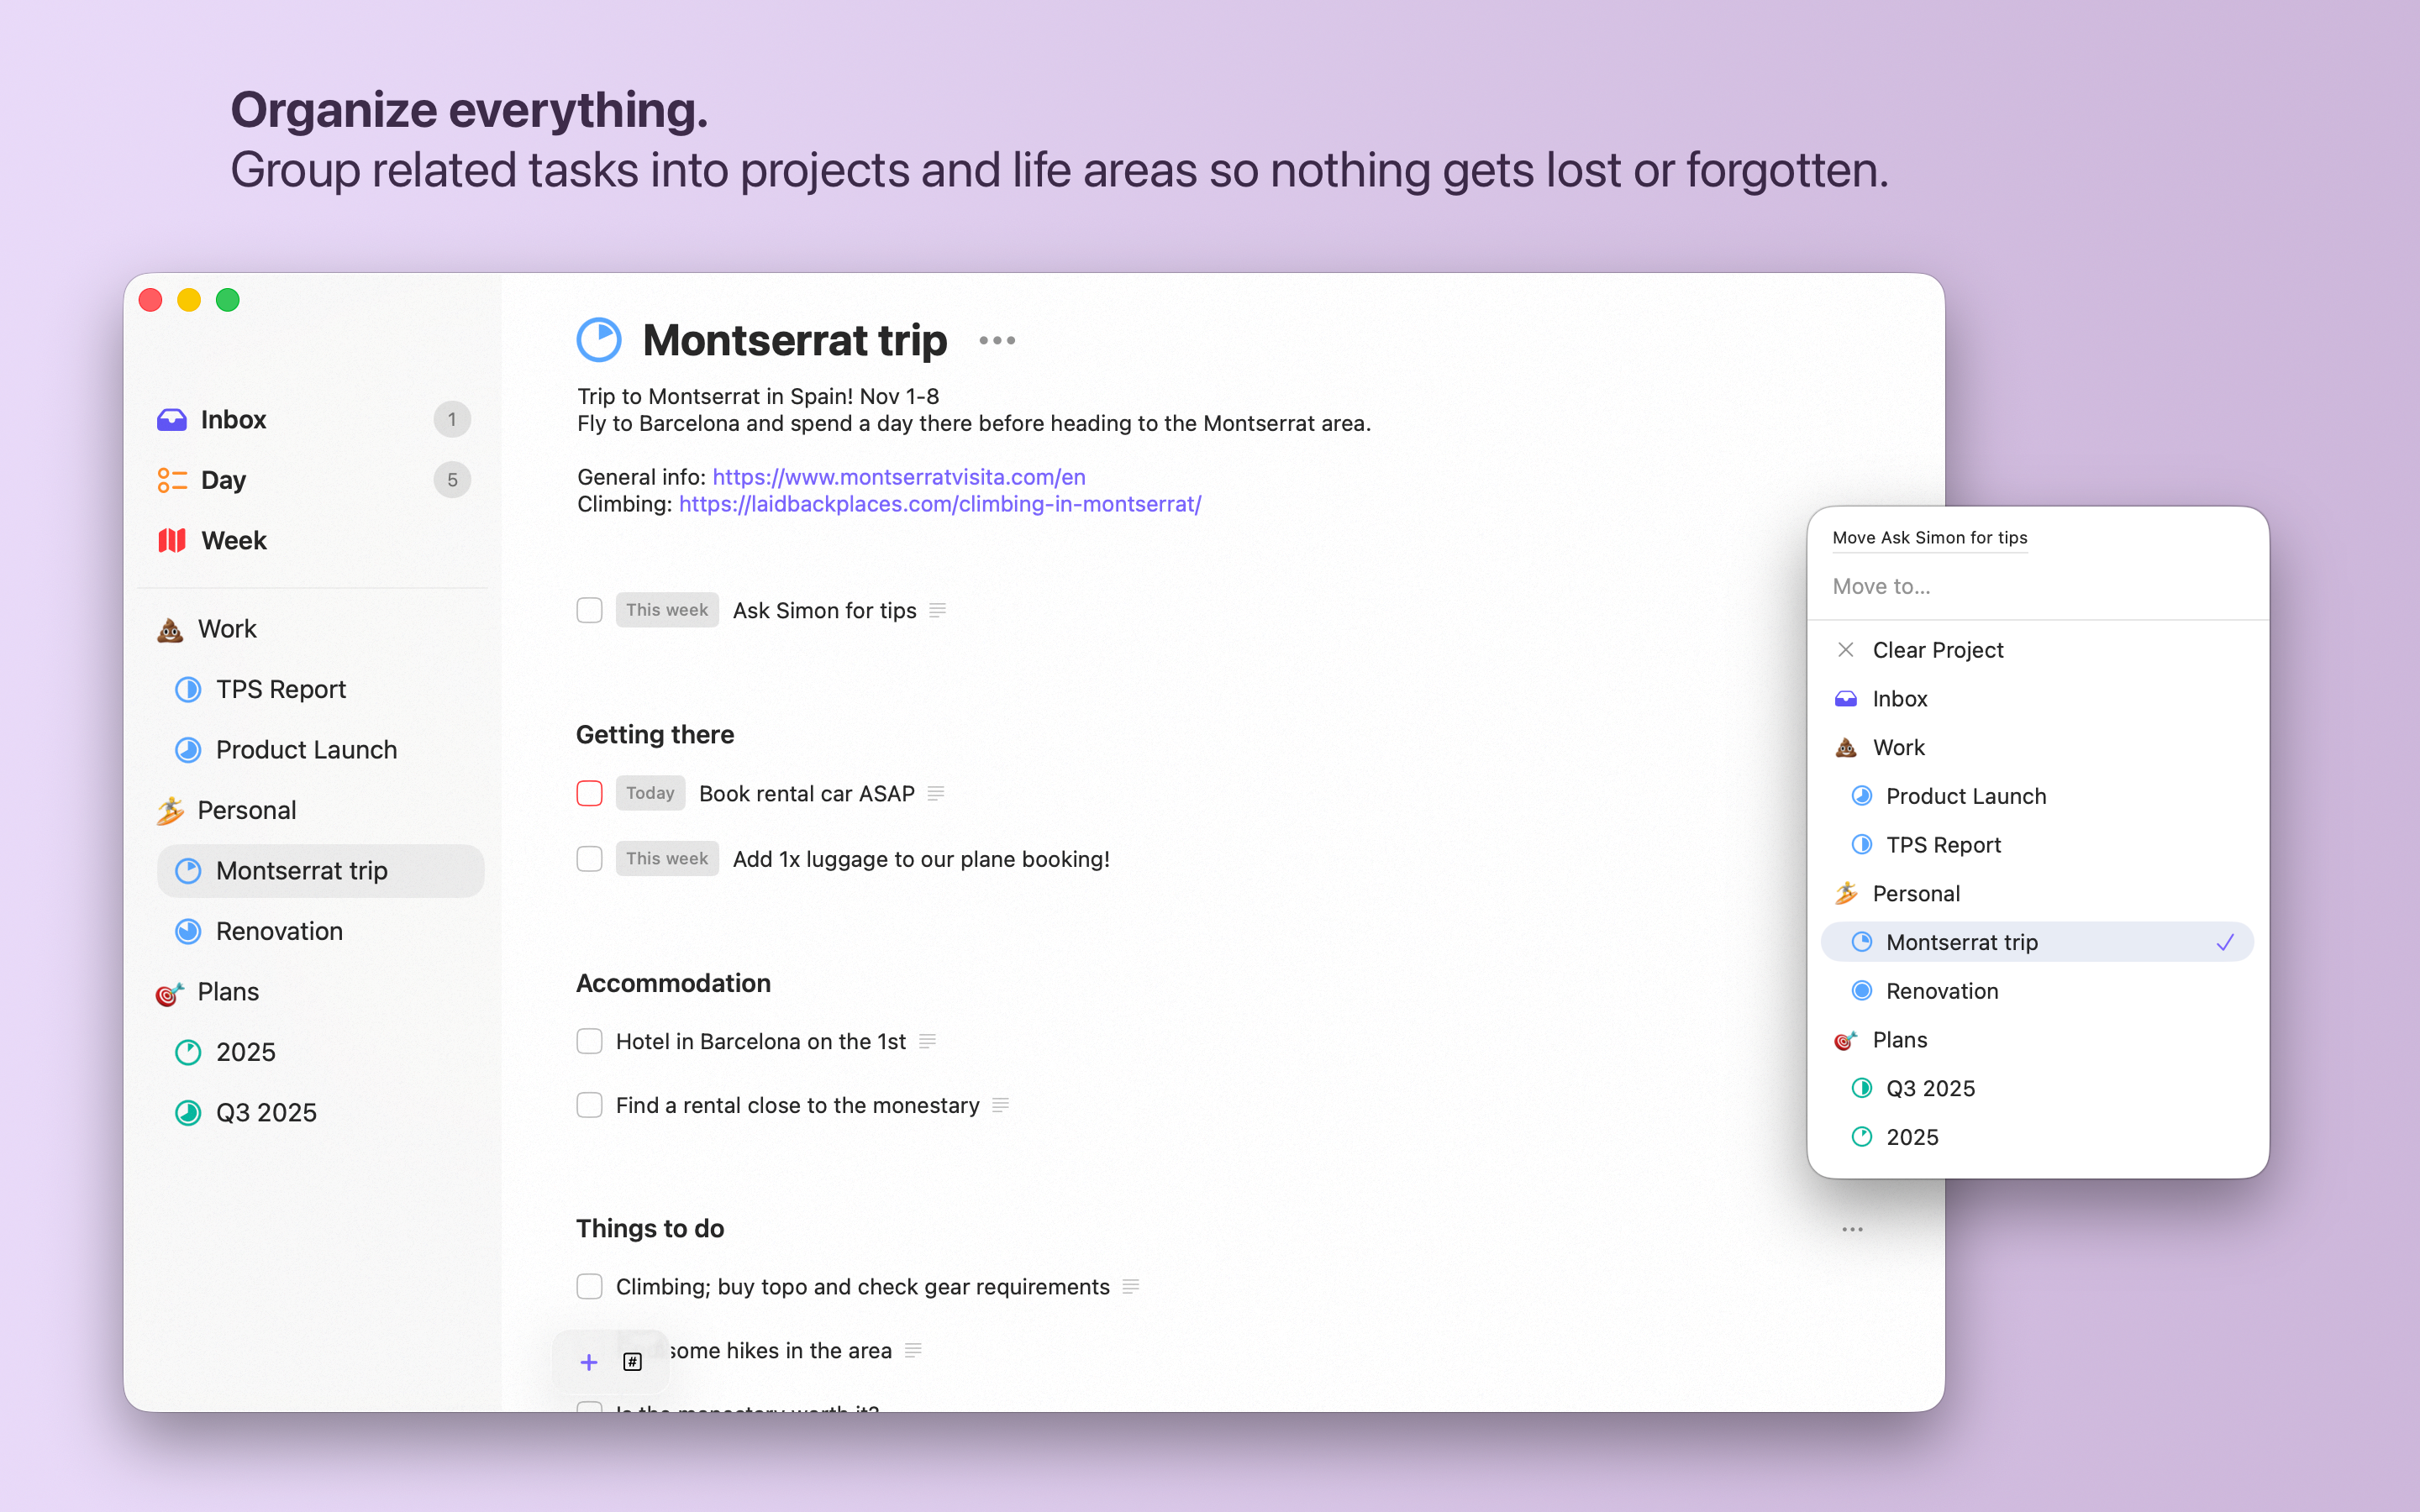Open the laidbackplaces climbing link
The height and width of the screenshot is (1512, 2420).
939,504
